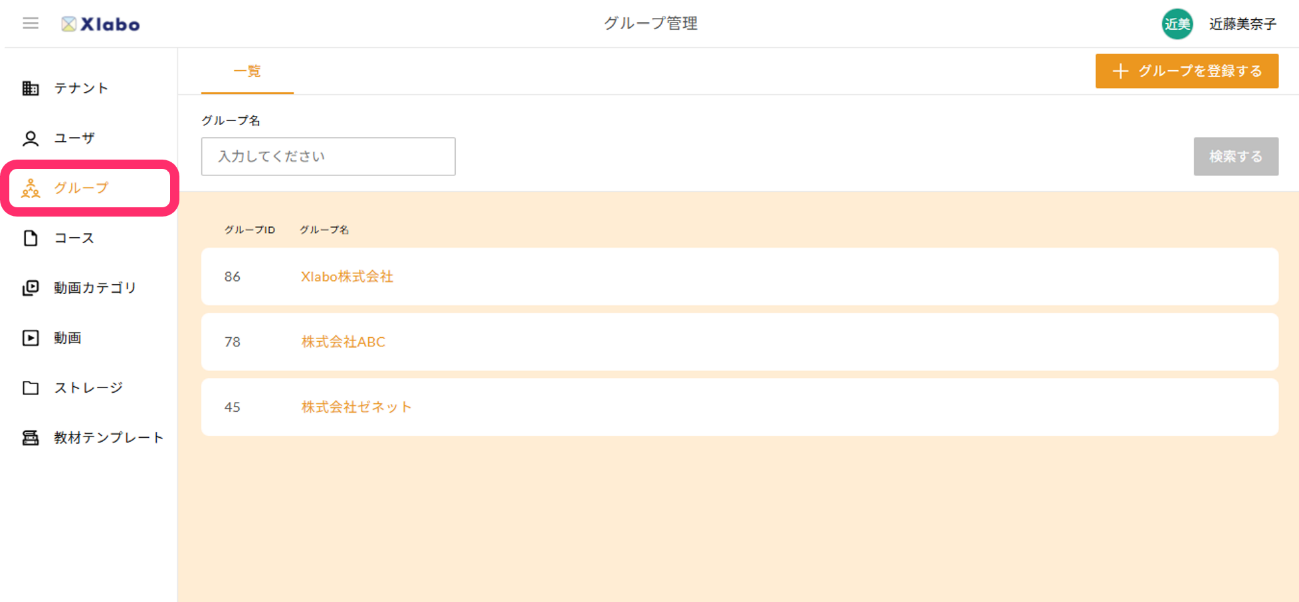Click the ストレージ folder icon
This screenshot has width=1299, height=602.
(x=31, y=388)
